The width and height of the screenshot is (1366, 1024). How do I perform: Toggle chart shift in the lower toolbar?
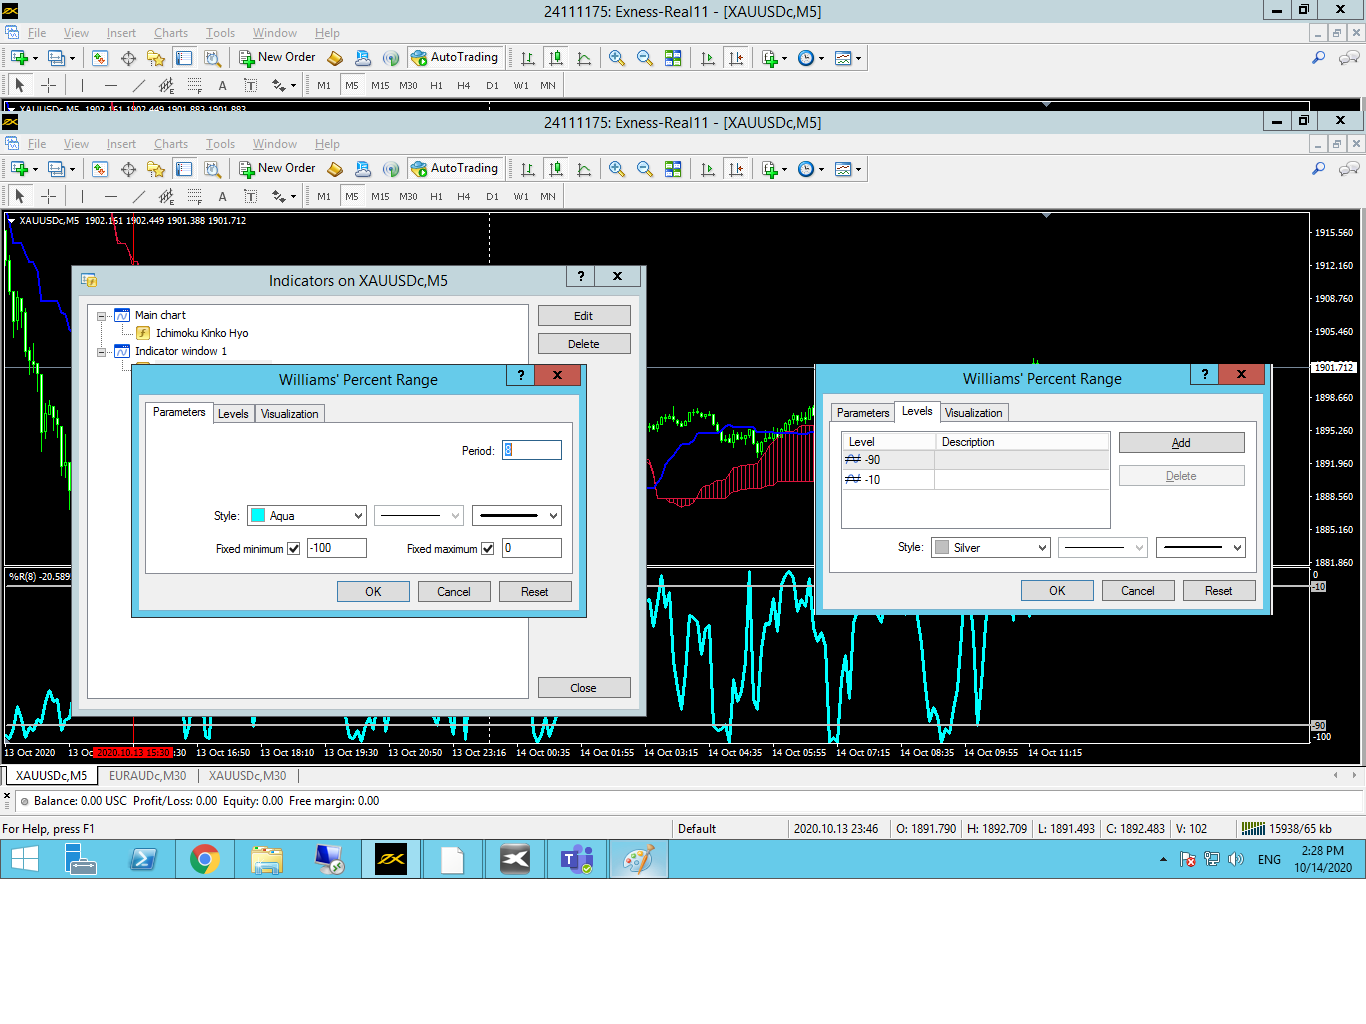coord(736,169)
